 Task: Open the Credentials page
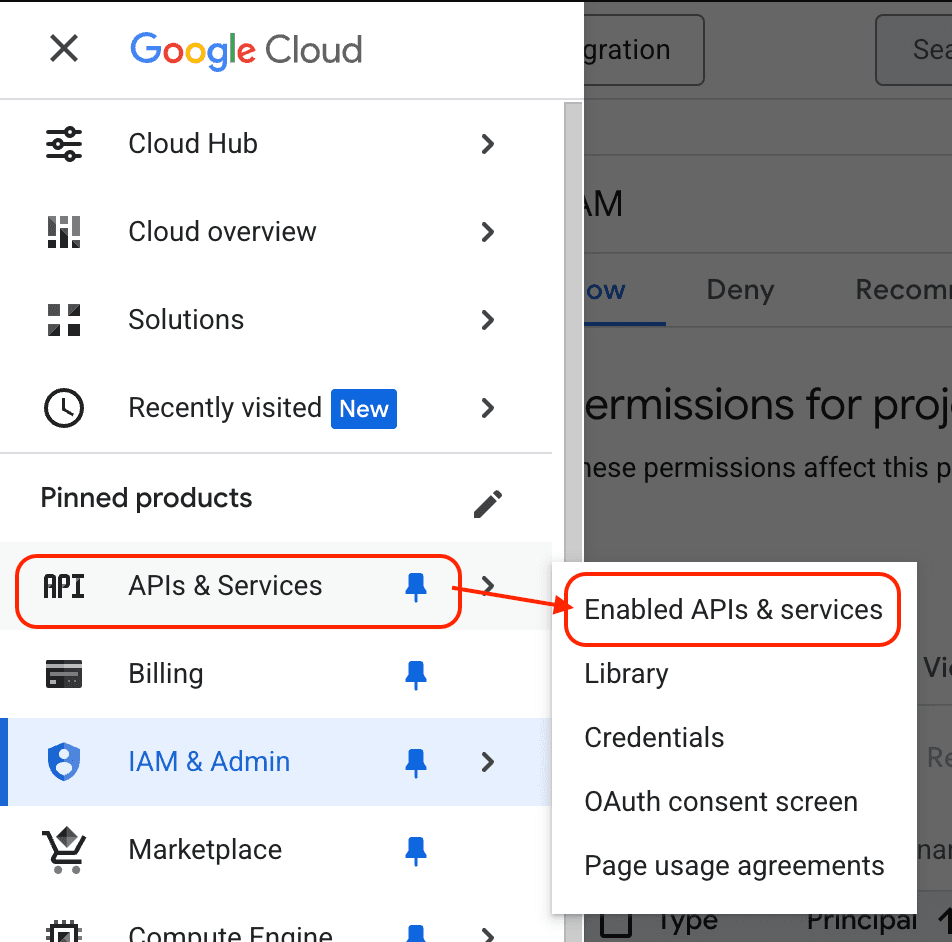click(654, 737)
